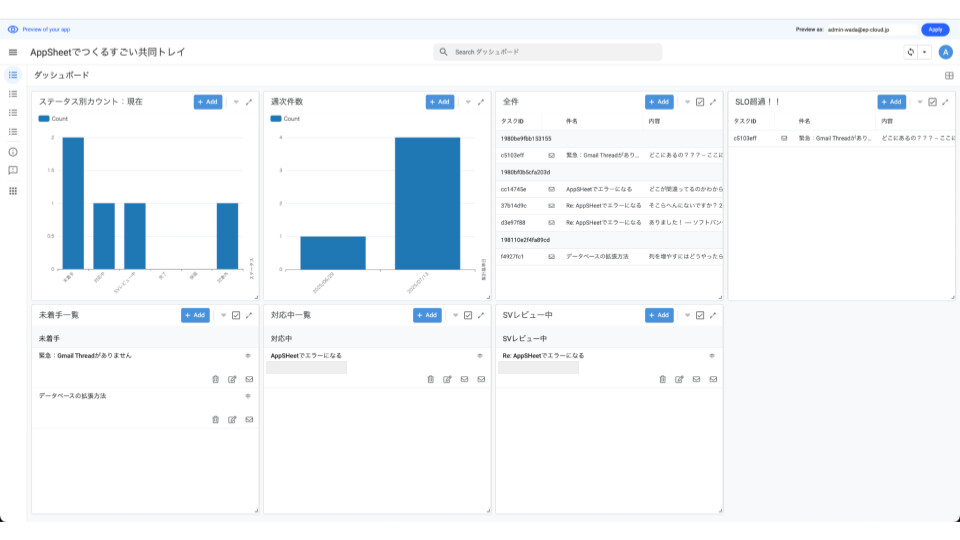
Task: Open the dropdown arrow beside the sync icon
Action: [924, 53]
